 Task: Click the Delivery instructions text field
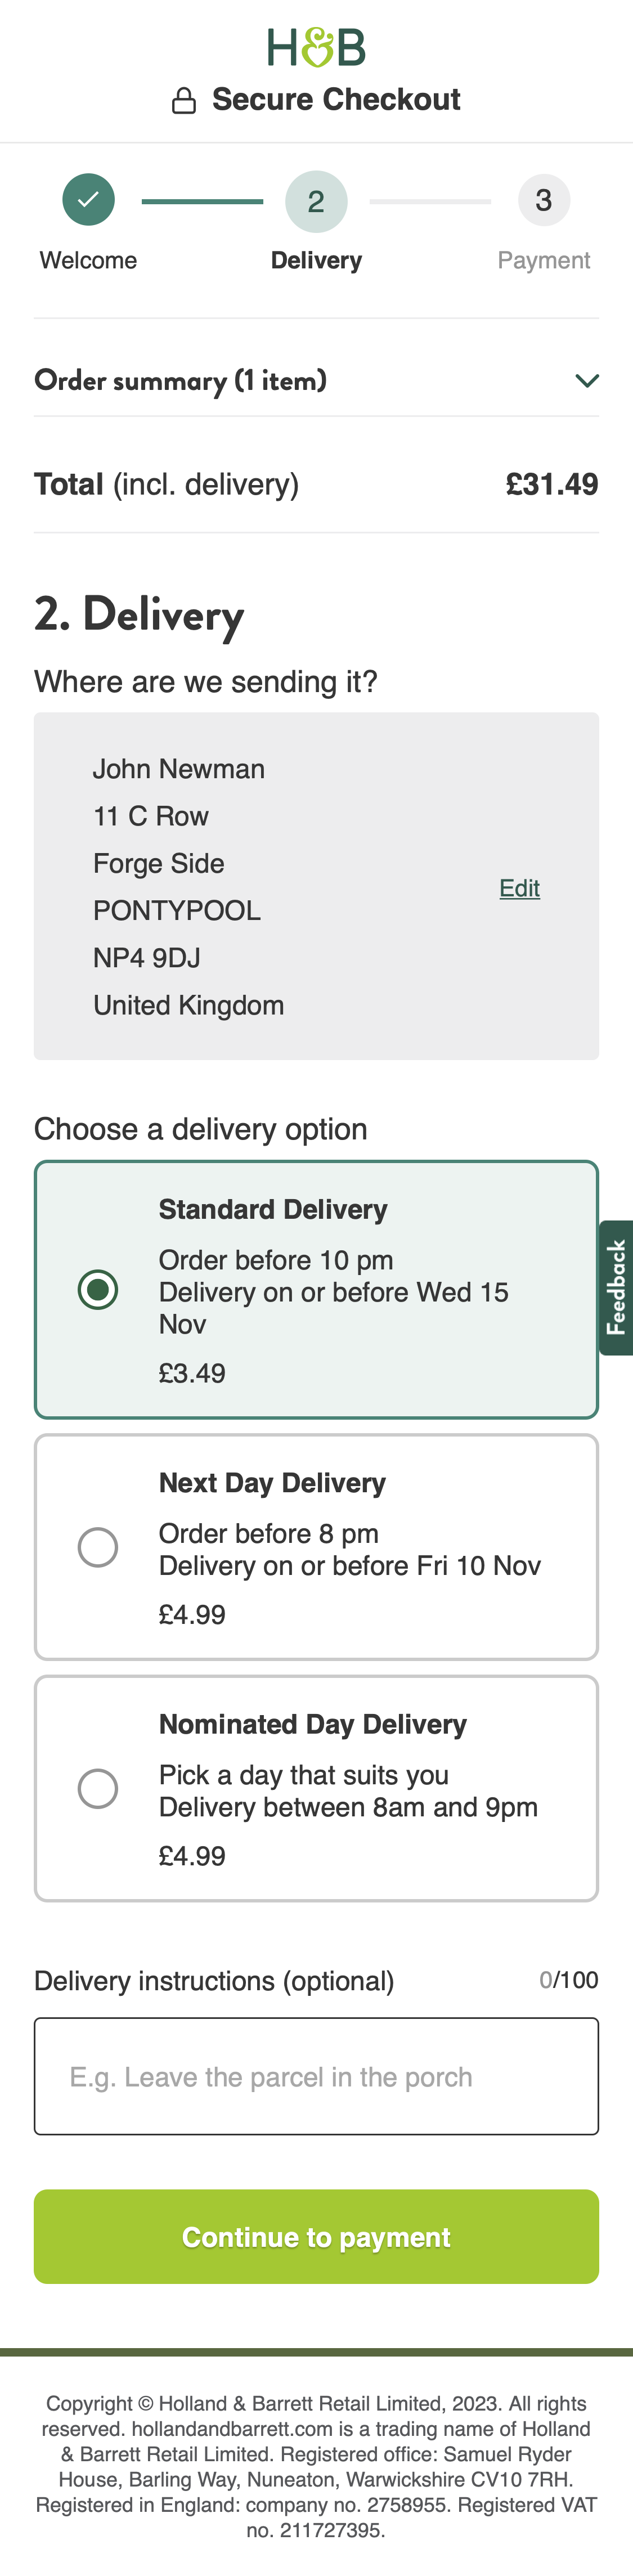[316, 2077]
